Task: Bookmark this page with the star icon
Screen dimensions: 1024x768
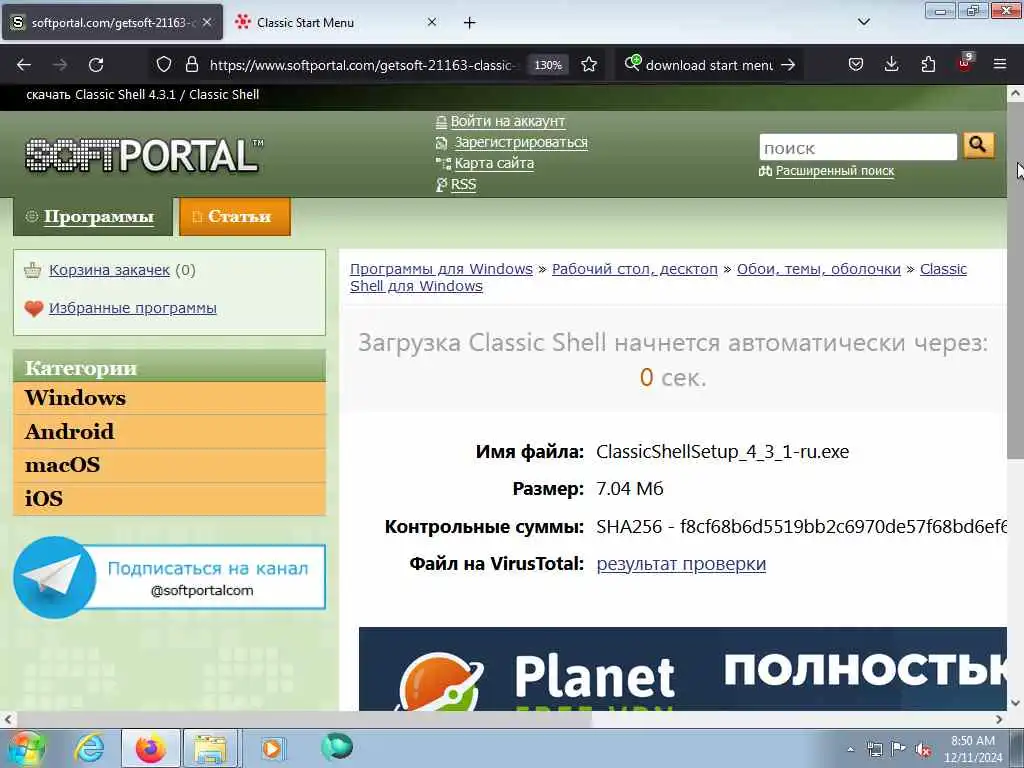Action: click(x=589, y=65)
